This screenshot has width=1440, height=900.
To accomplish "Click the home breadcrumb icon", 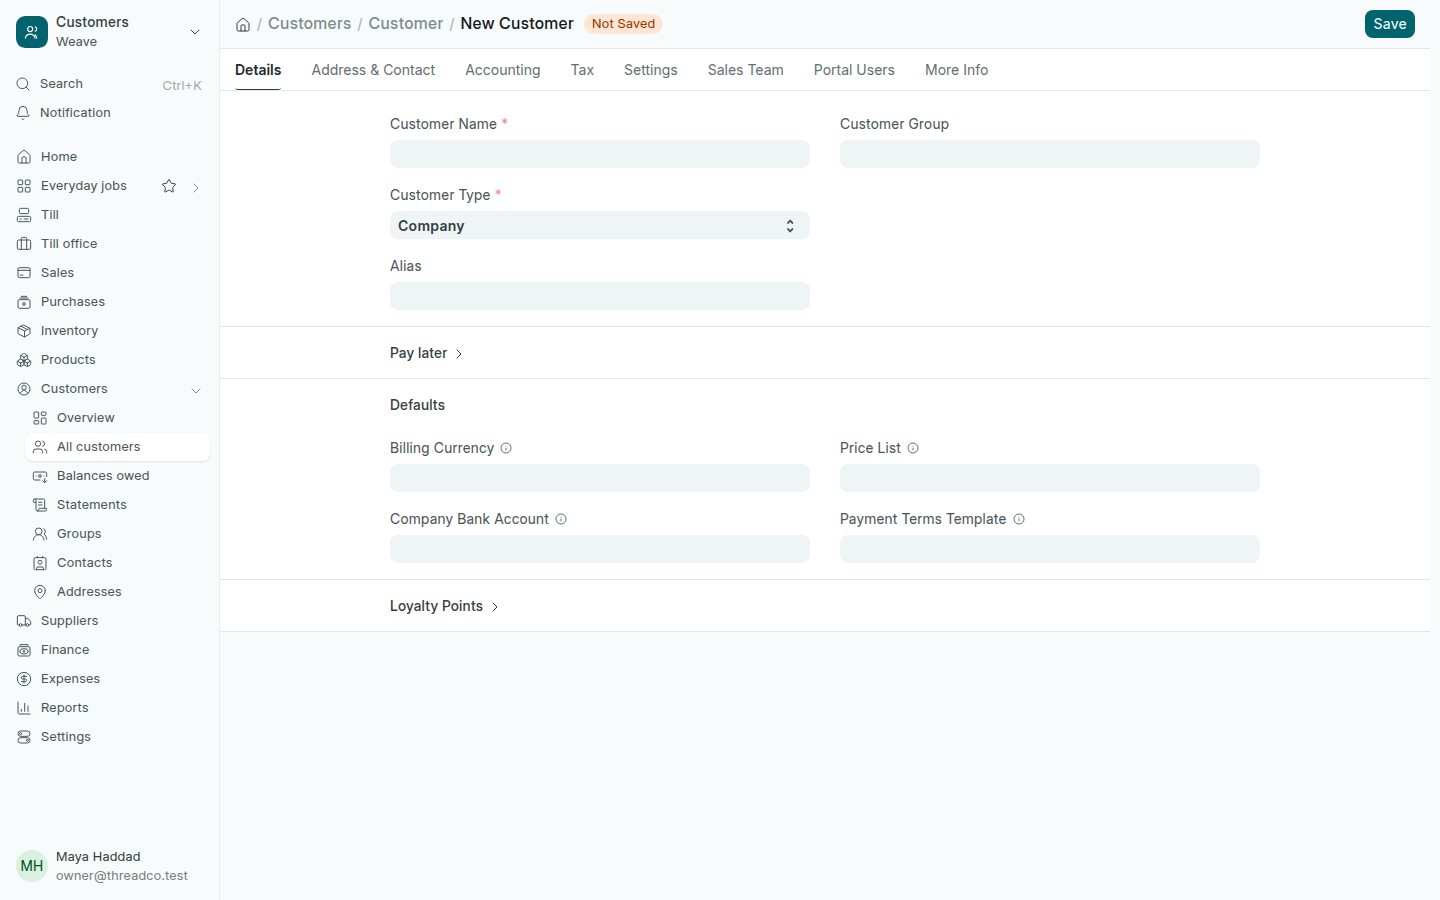I will [243, 24].
